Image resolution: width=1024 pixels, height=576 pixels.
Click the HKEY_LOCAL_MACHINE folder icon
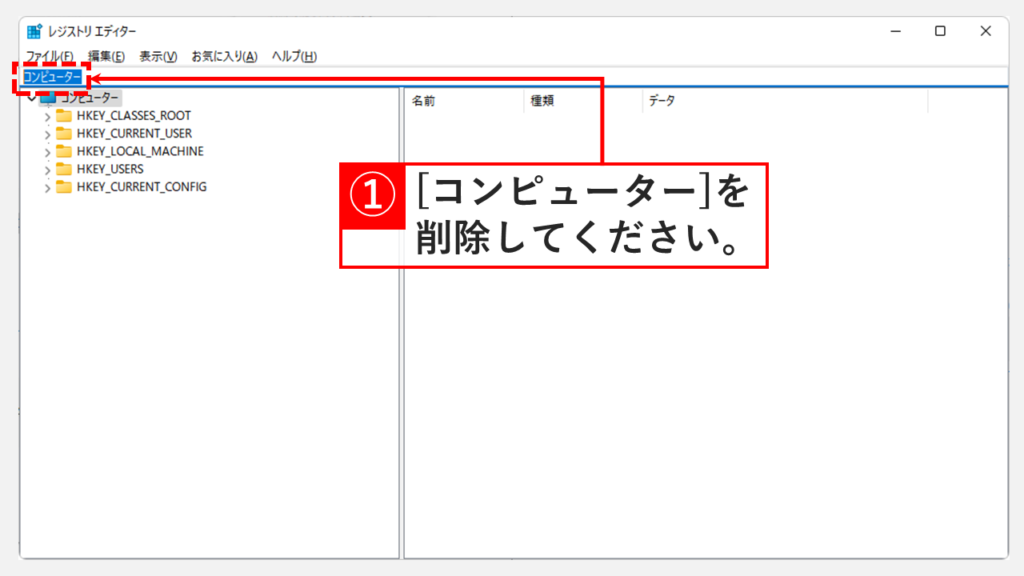tap(63, 151)
